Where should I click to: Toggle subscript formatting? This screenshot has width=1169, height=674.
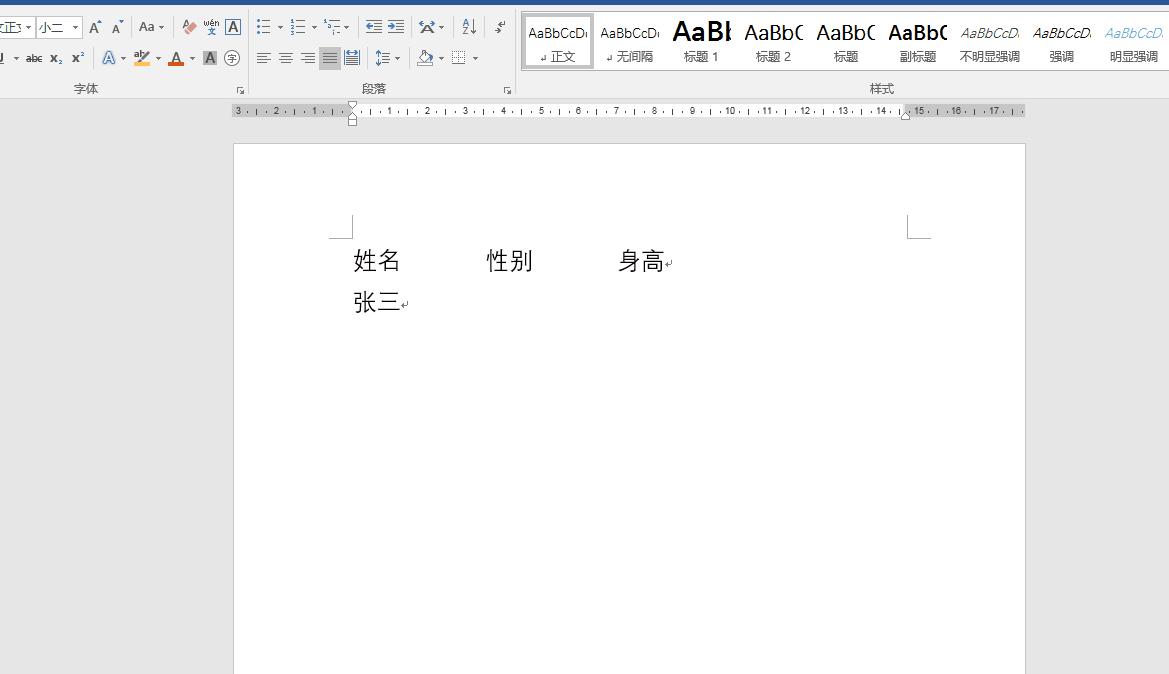click(55, 57)
